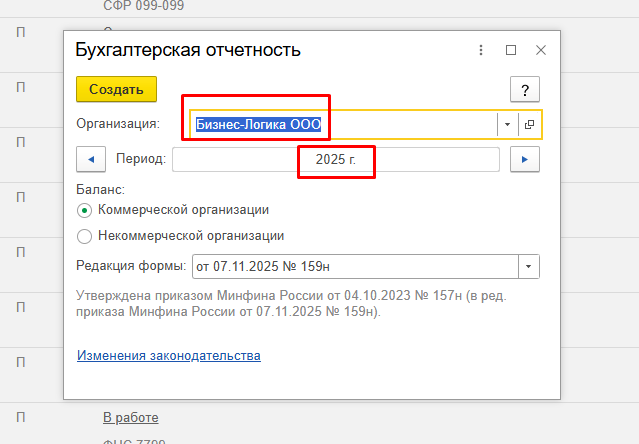Go to previous period with left arrow

91,159
